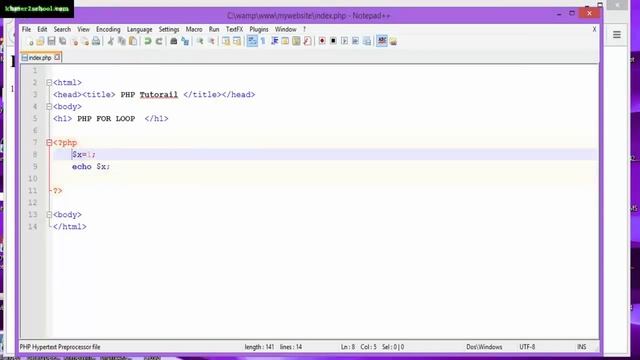Click the UTF-8 encoding in status bar

[527, 347]
